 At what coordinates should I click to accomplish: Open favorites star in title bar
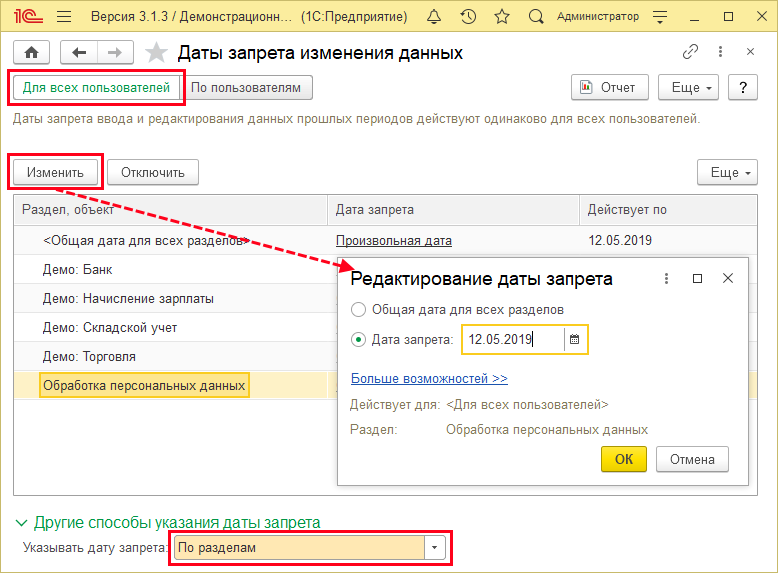tap(502, 17)
